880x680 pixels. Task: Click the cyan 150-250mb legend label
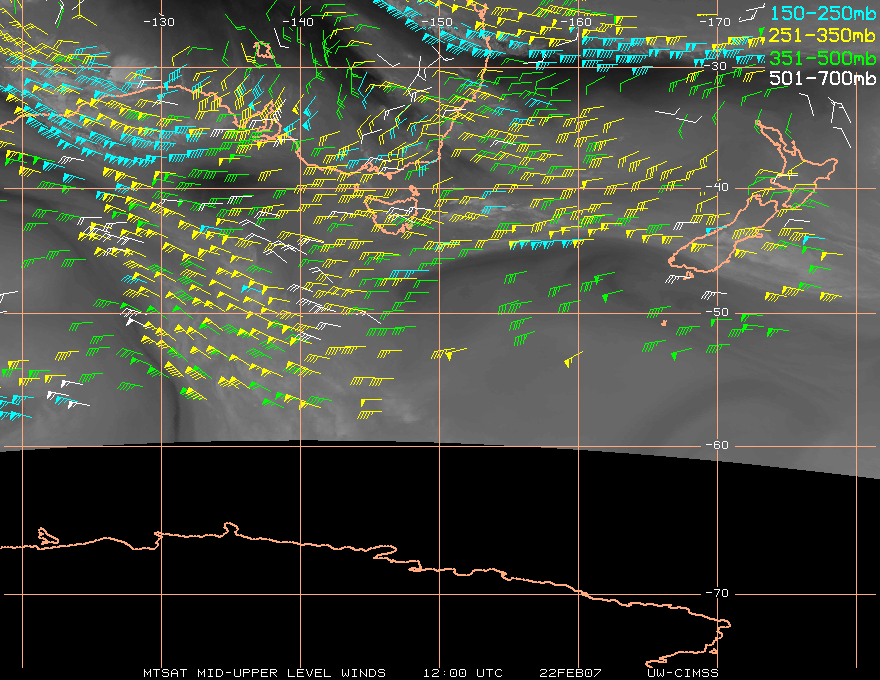click(x=822, y=12)
